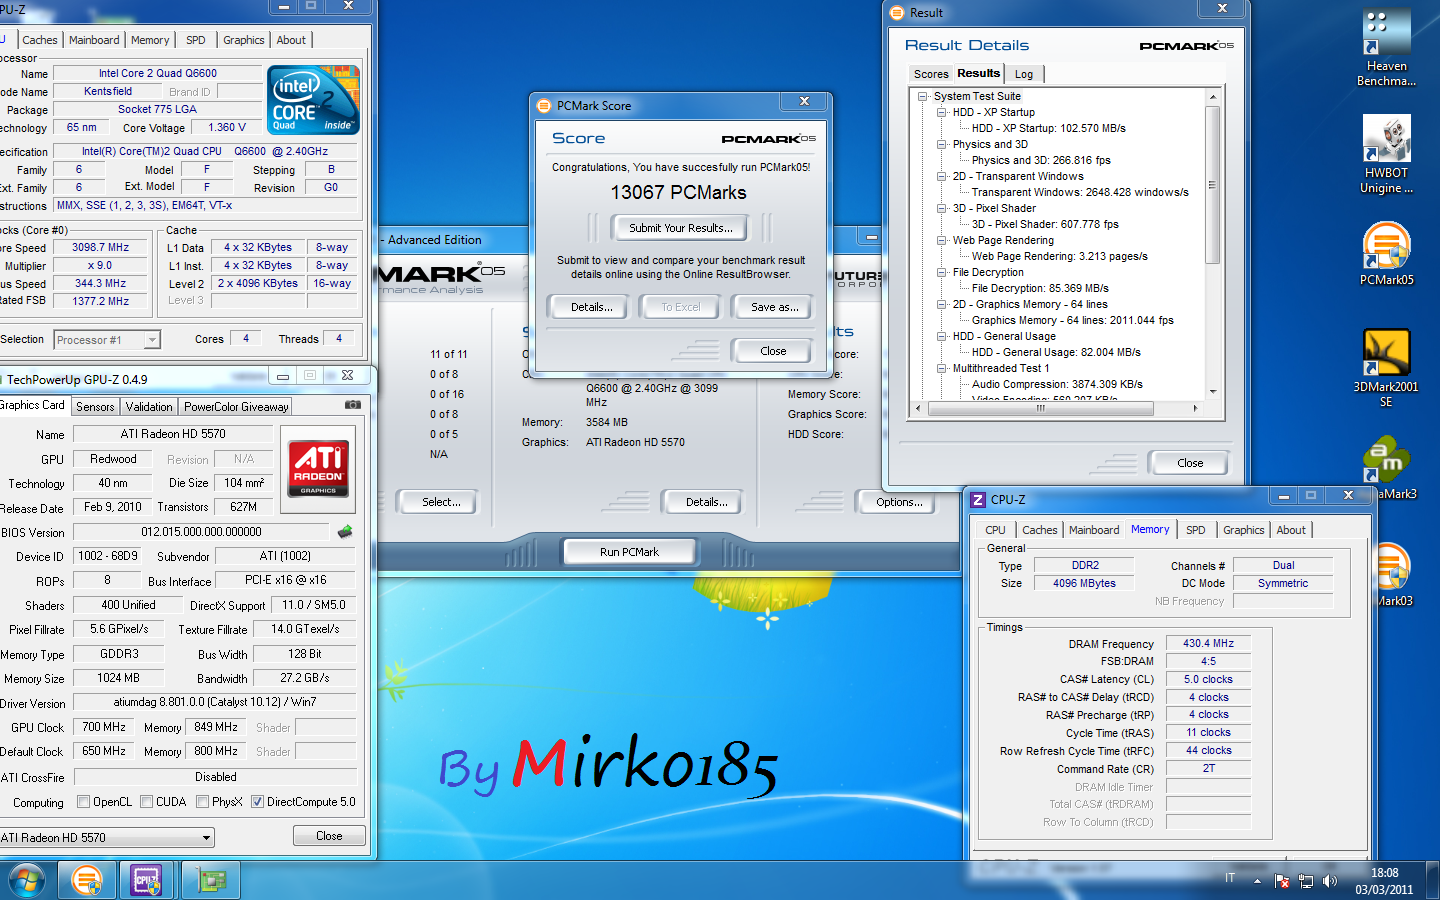Open the Windows Start menu orb

coord(27,880)
